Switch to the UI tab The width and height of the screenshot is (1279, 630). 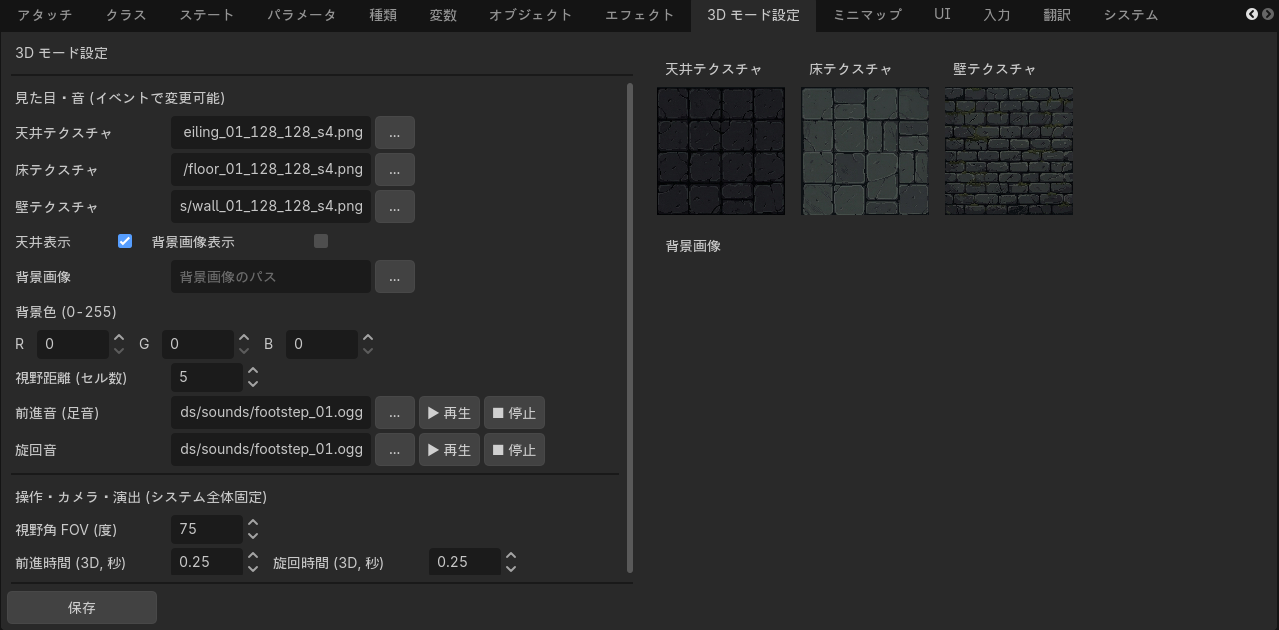pos(942,15)
